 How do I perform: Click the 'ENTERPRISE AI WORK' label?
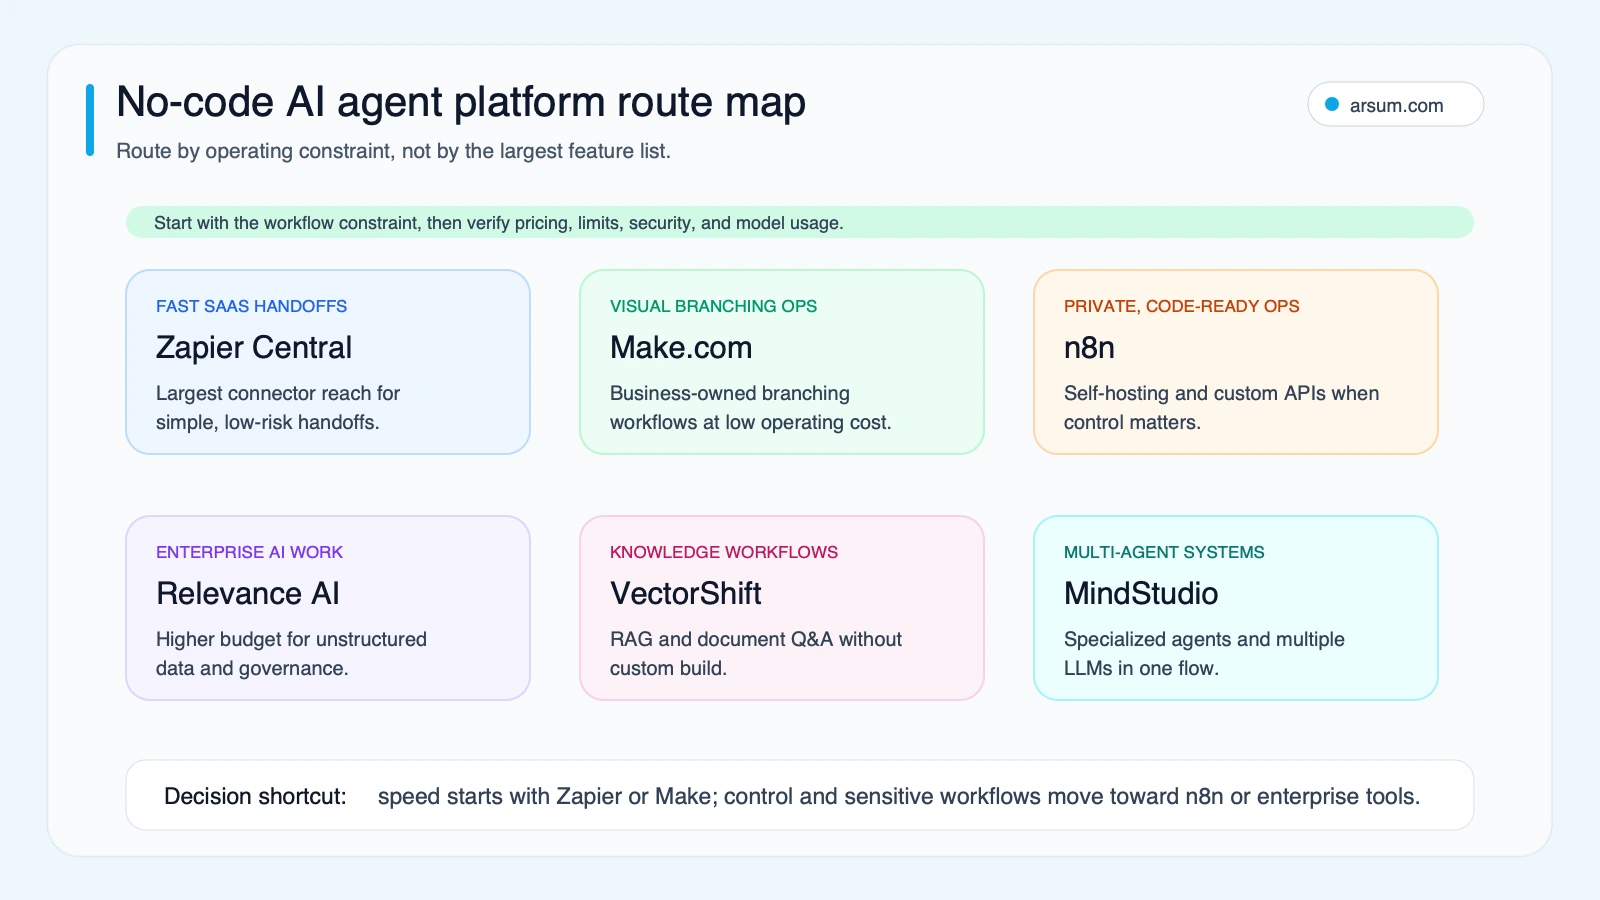(x=249, y=552)
